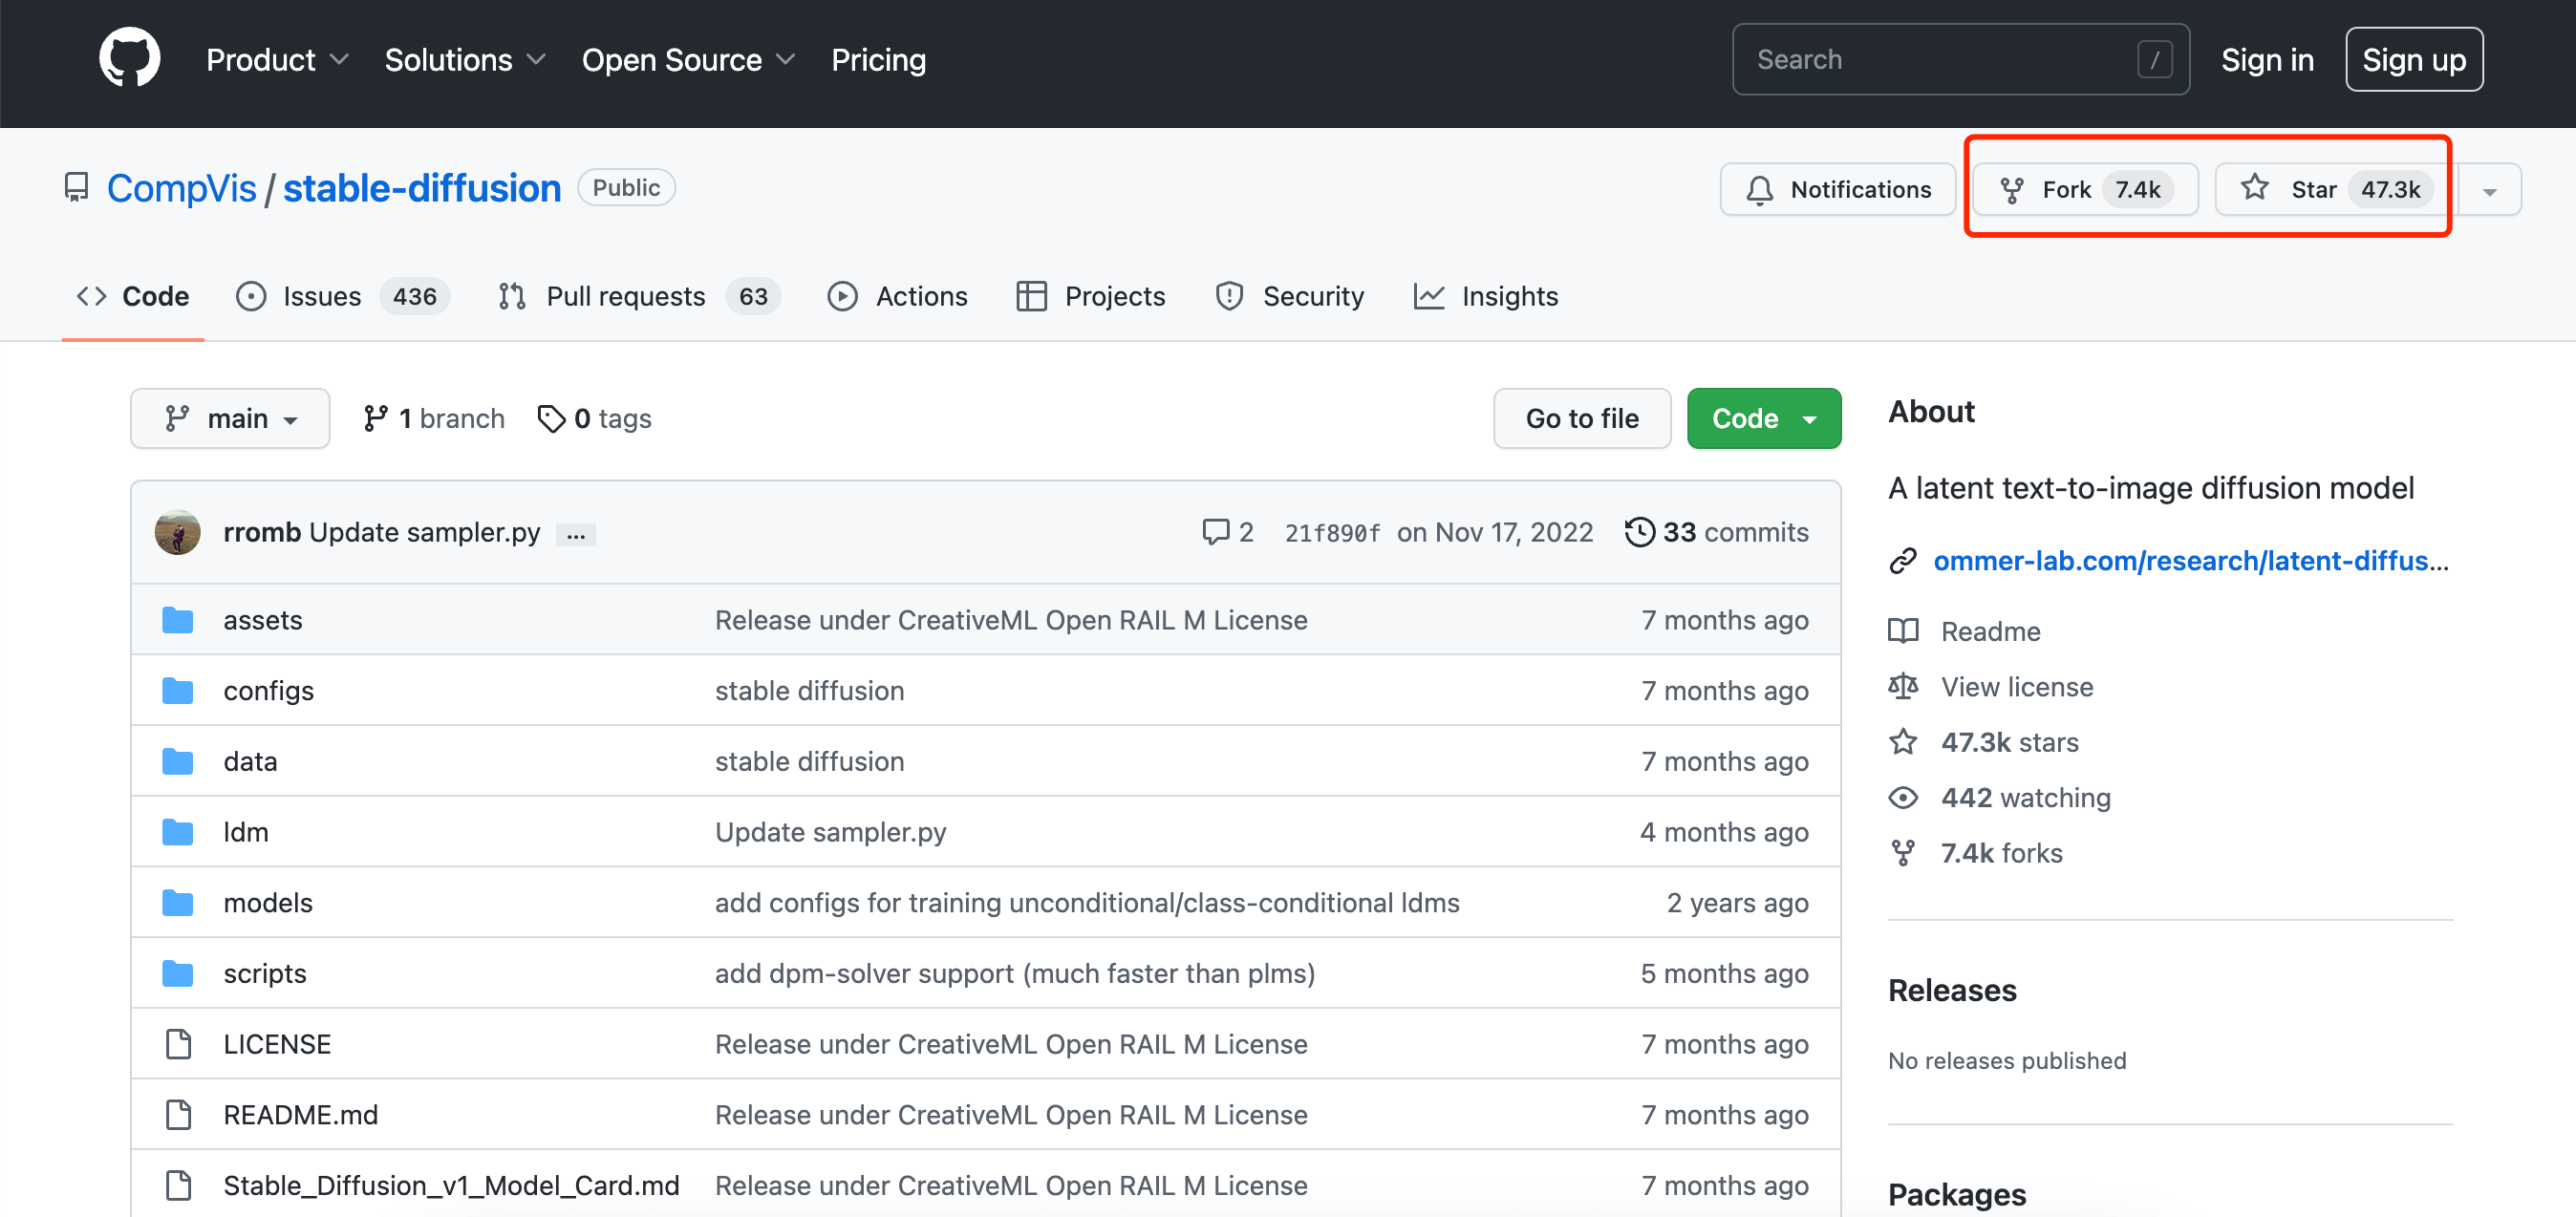Open the models folder
The width and height of the screenshot is (2576, 1217).
268,903
